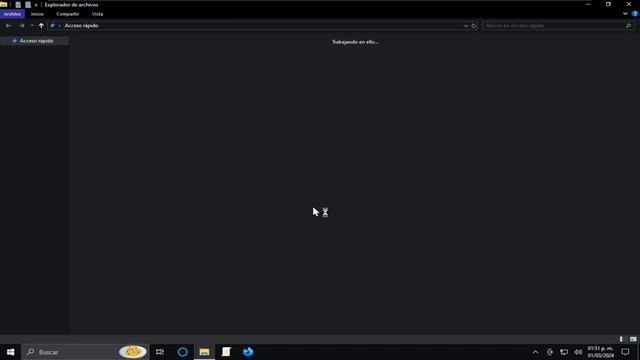The width and height of the screenshot is (640, 360).
Task: Open the taskbar clock and date
Action: [600, 352]
